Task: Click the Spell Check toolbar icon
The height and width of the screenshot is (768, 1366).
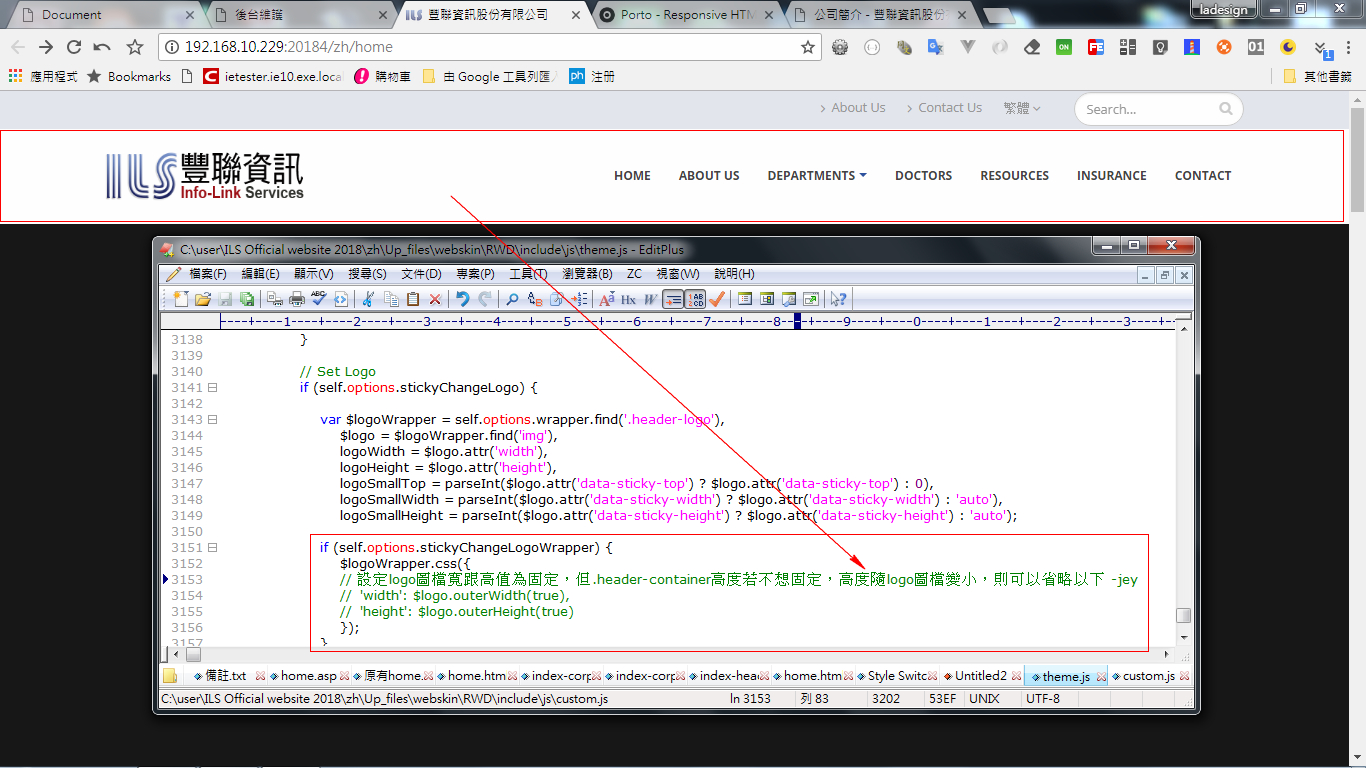Action: tap(318, 298)
